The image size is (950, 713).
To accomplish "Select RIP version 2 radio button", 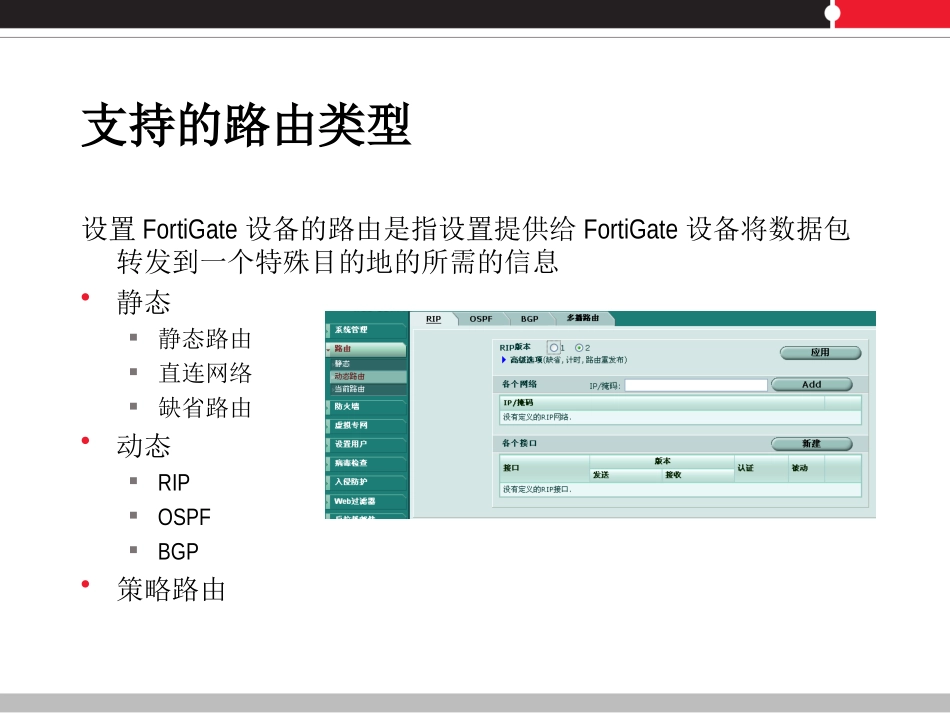I will [579, 348].
